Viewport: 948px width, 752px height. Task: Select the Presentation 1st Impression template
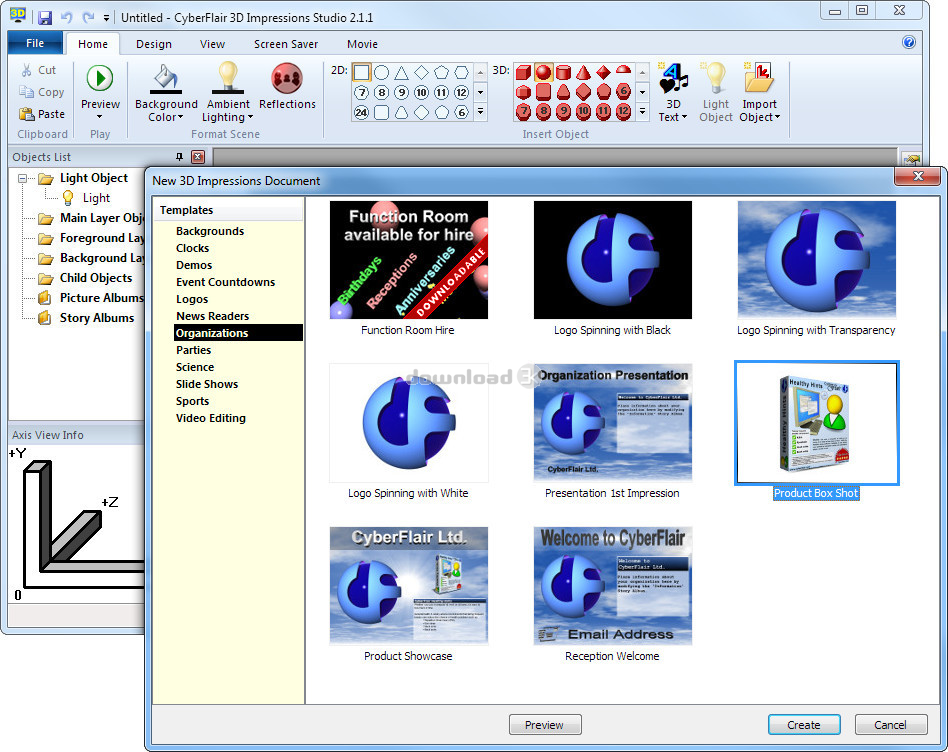click(612, 432)
